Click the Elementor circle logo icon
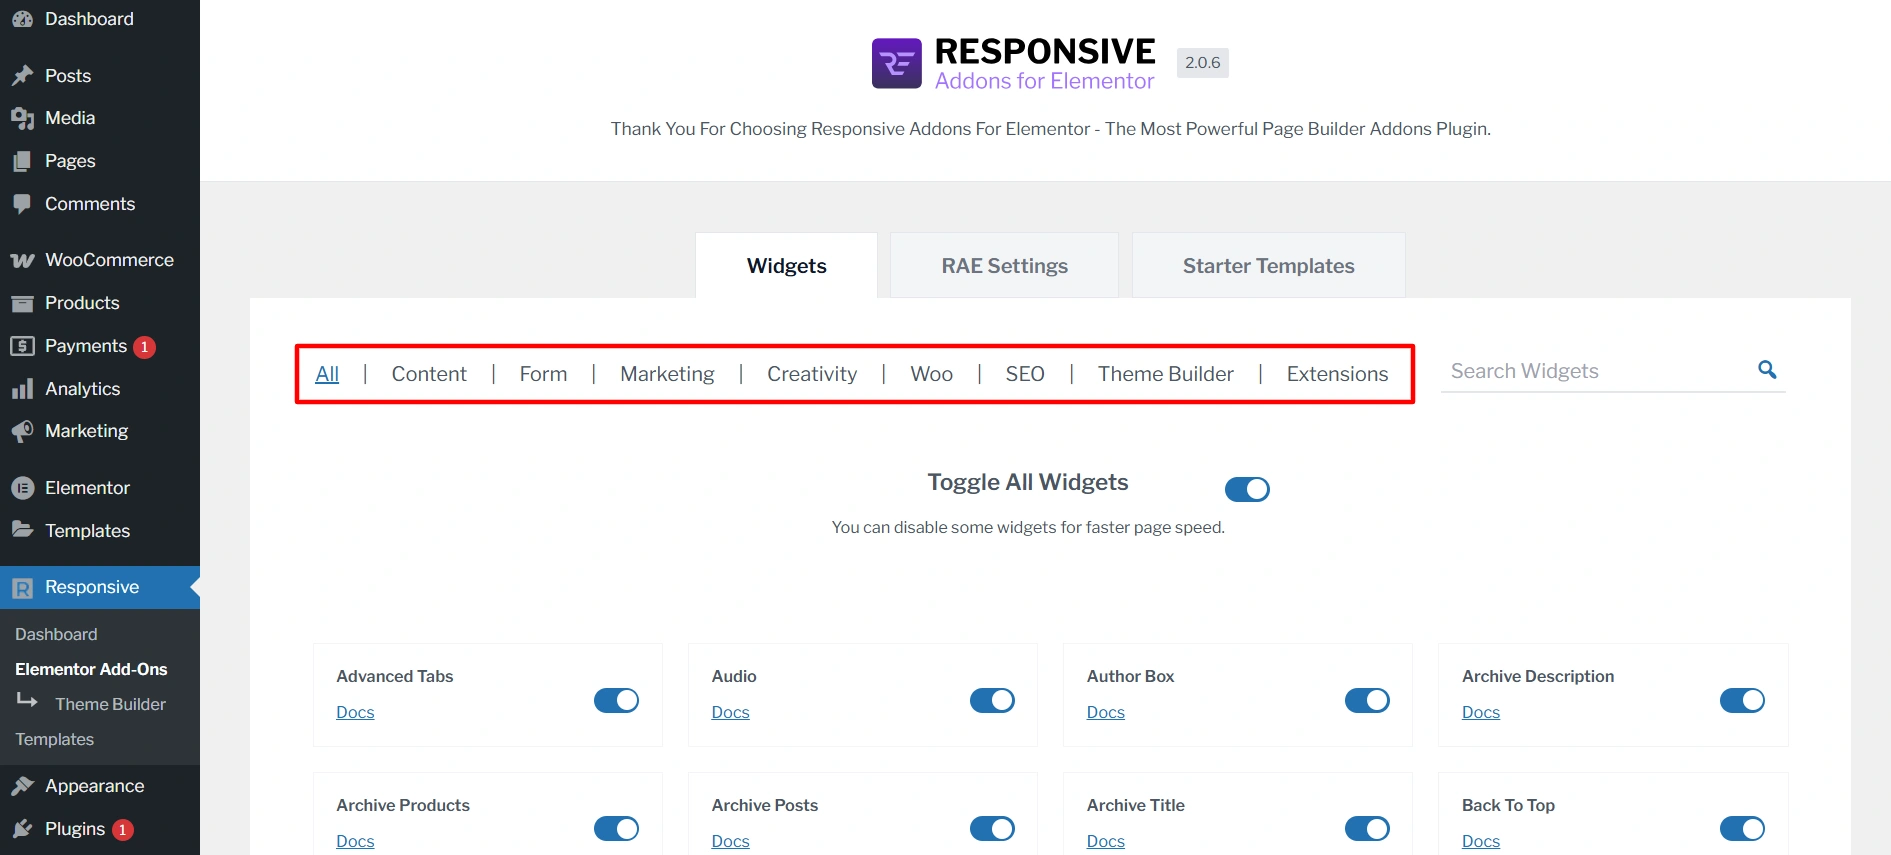The image size is (1891, 855). (22, 488)
